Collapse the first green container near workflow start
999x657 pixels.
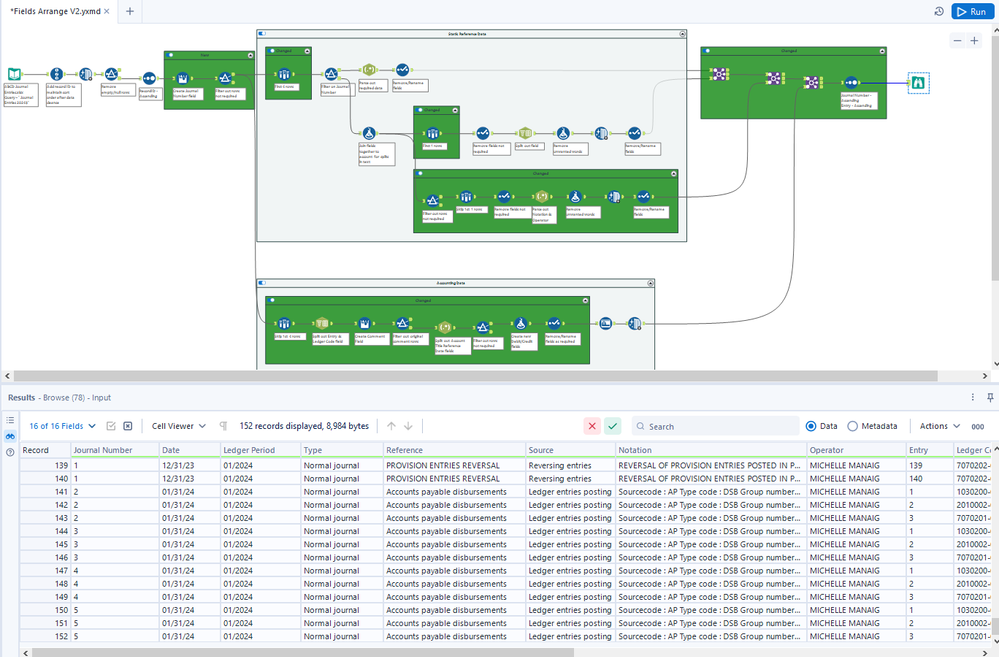(250, 55)
